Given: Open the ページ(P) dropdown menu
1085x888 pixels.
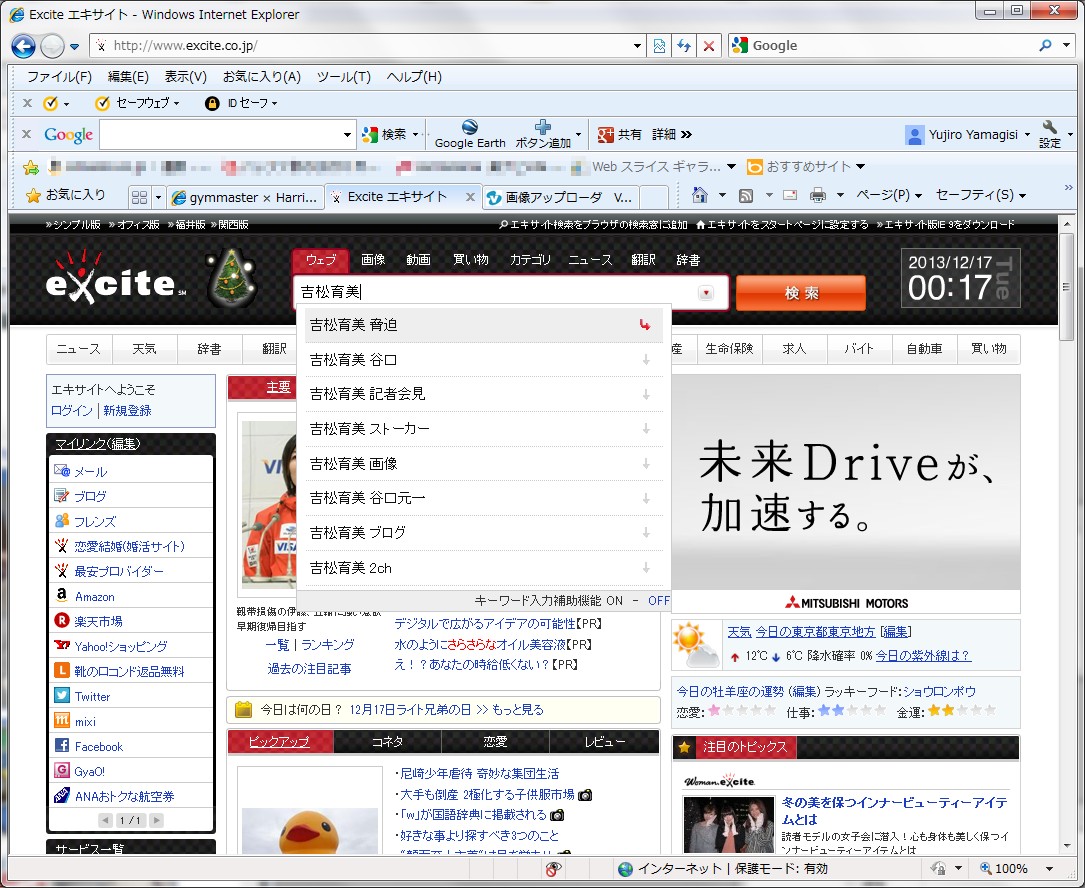Looking at the screenshot, I should (x=888, y=195).
